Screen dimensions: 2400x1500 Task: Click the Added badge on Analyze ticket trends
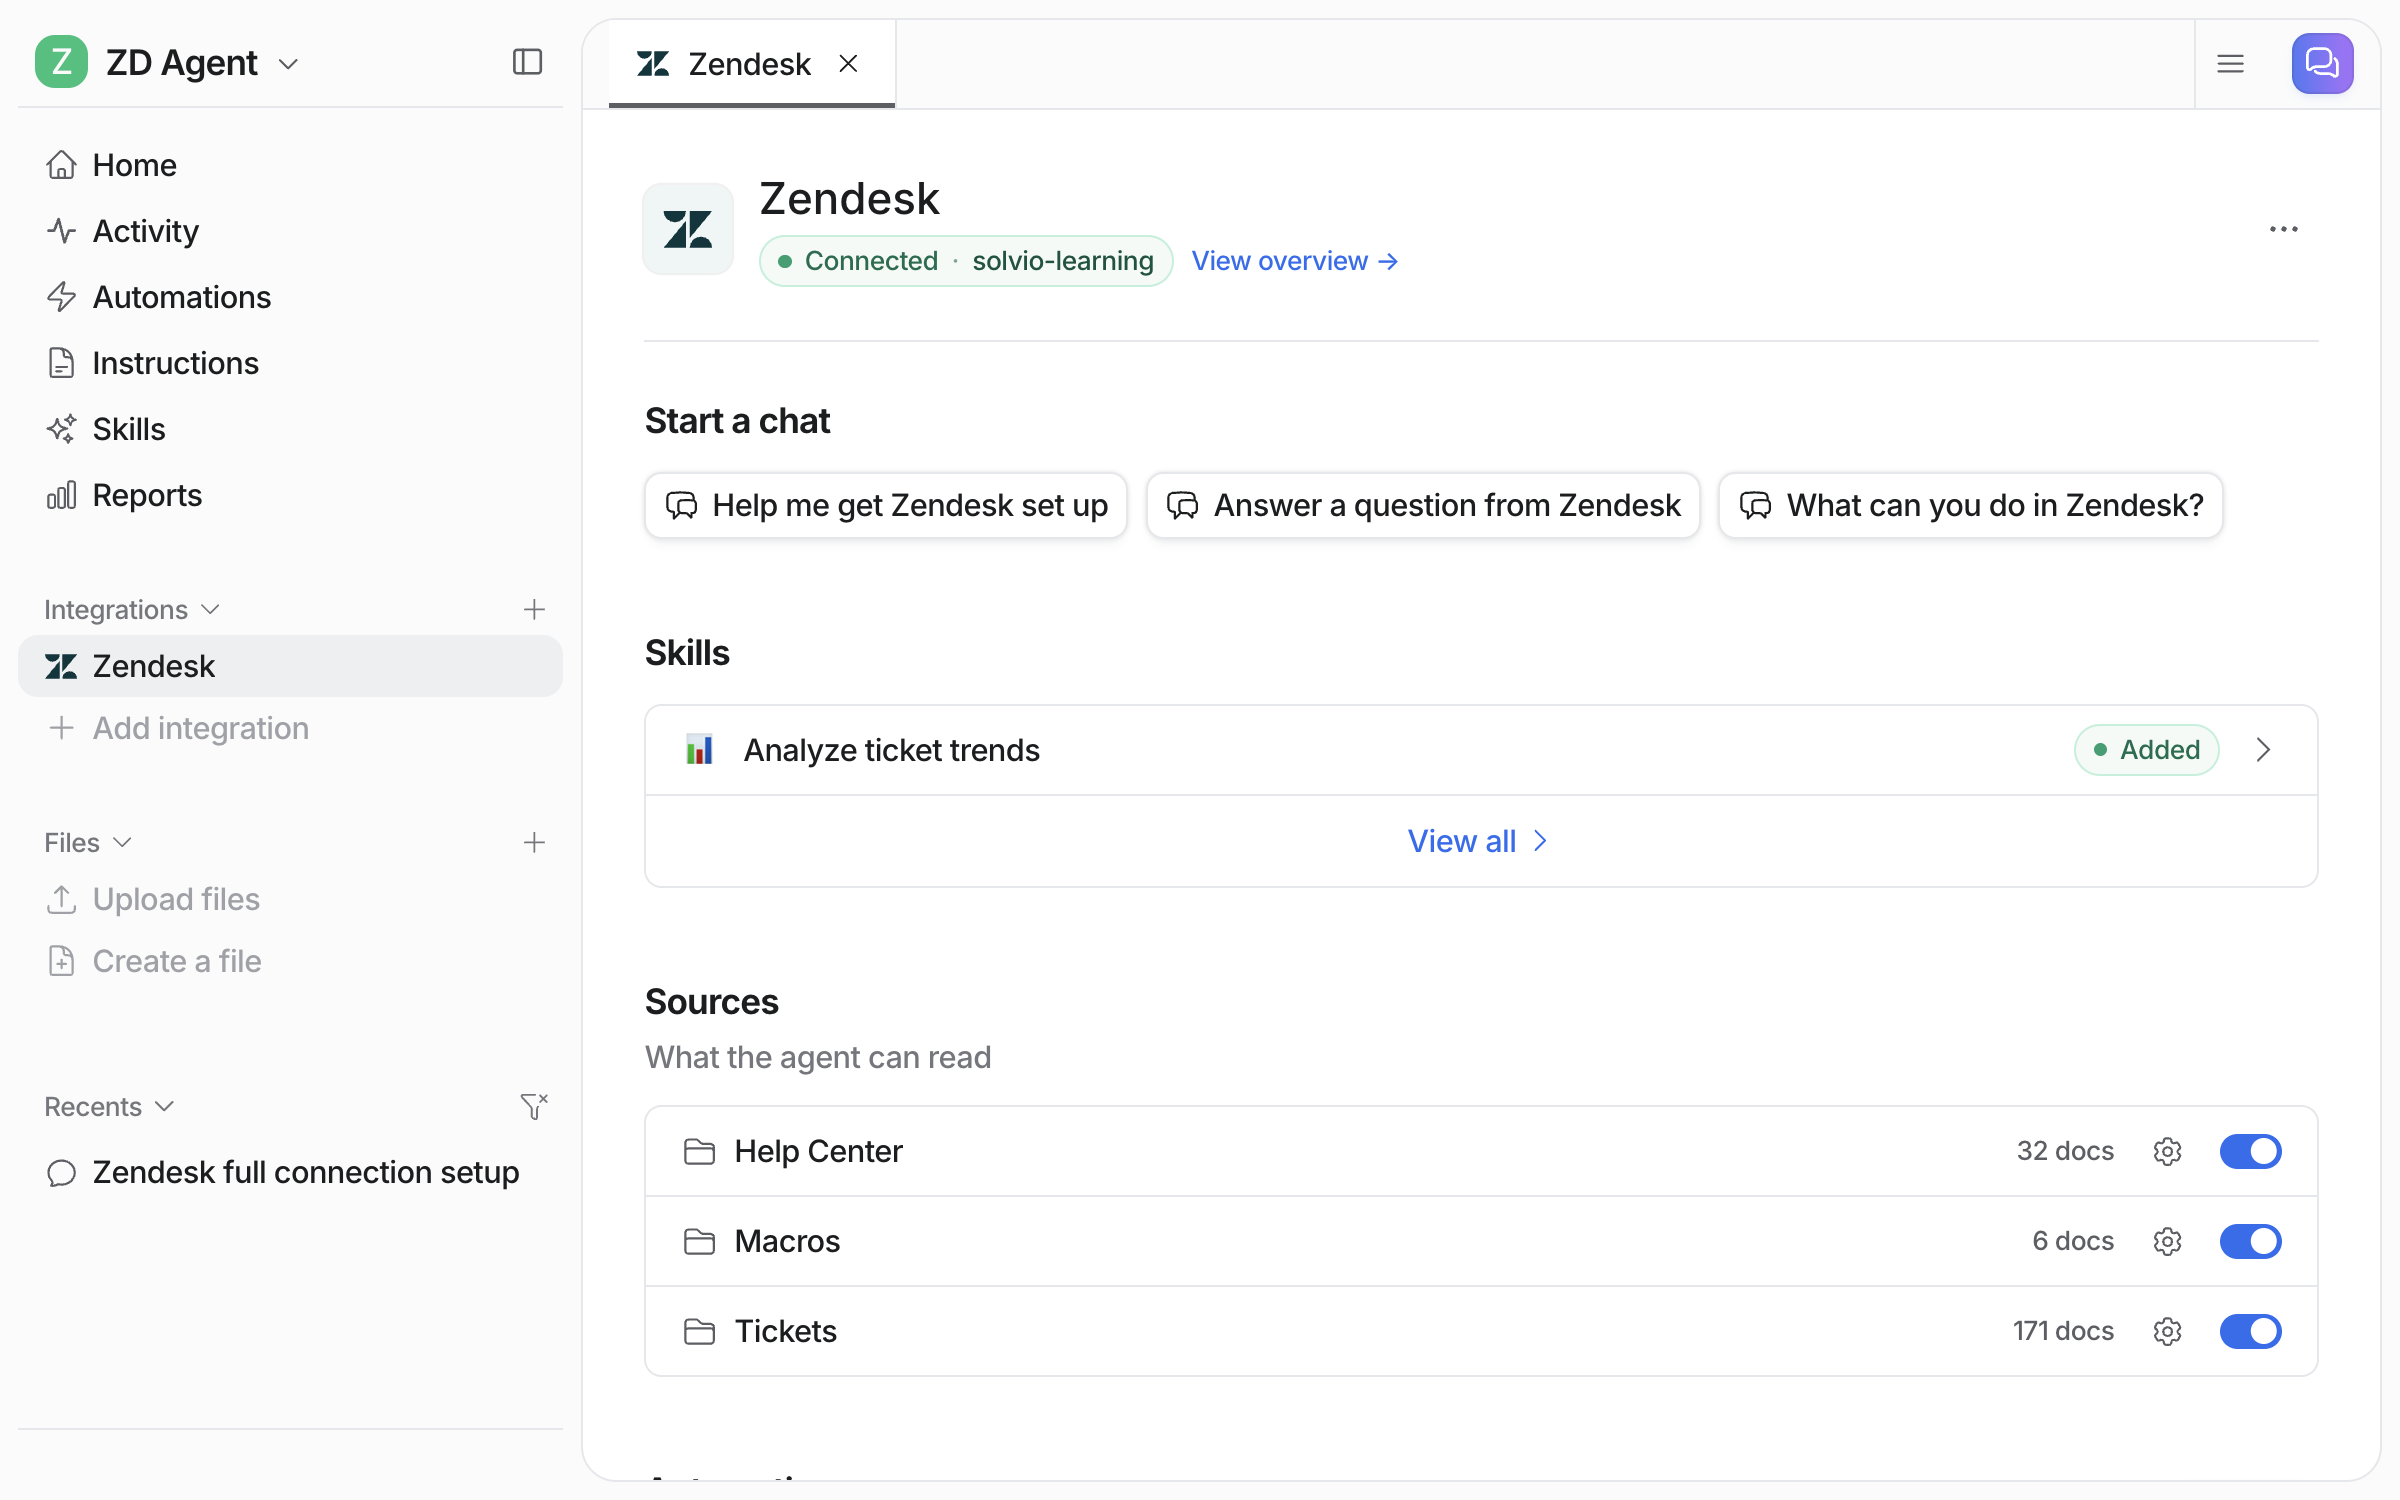point(2146,749)
